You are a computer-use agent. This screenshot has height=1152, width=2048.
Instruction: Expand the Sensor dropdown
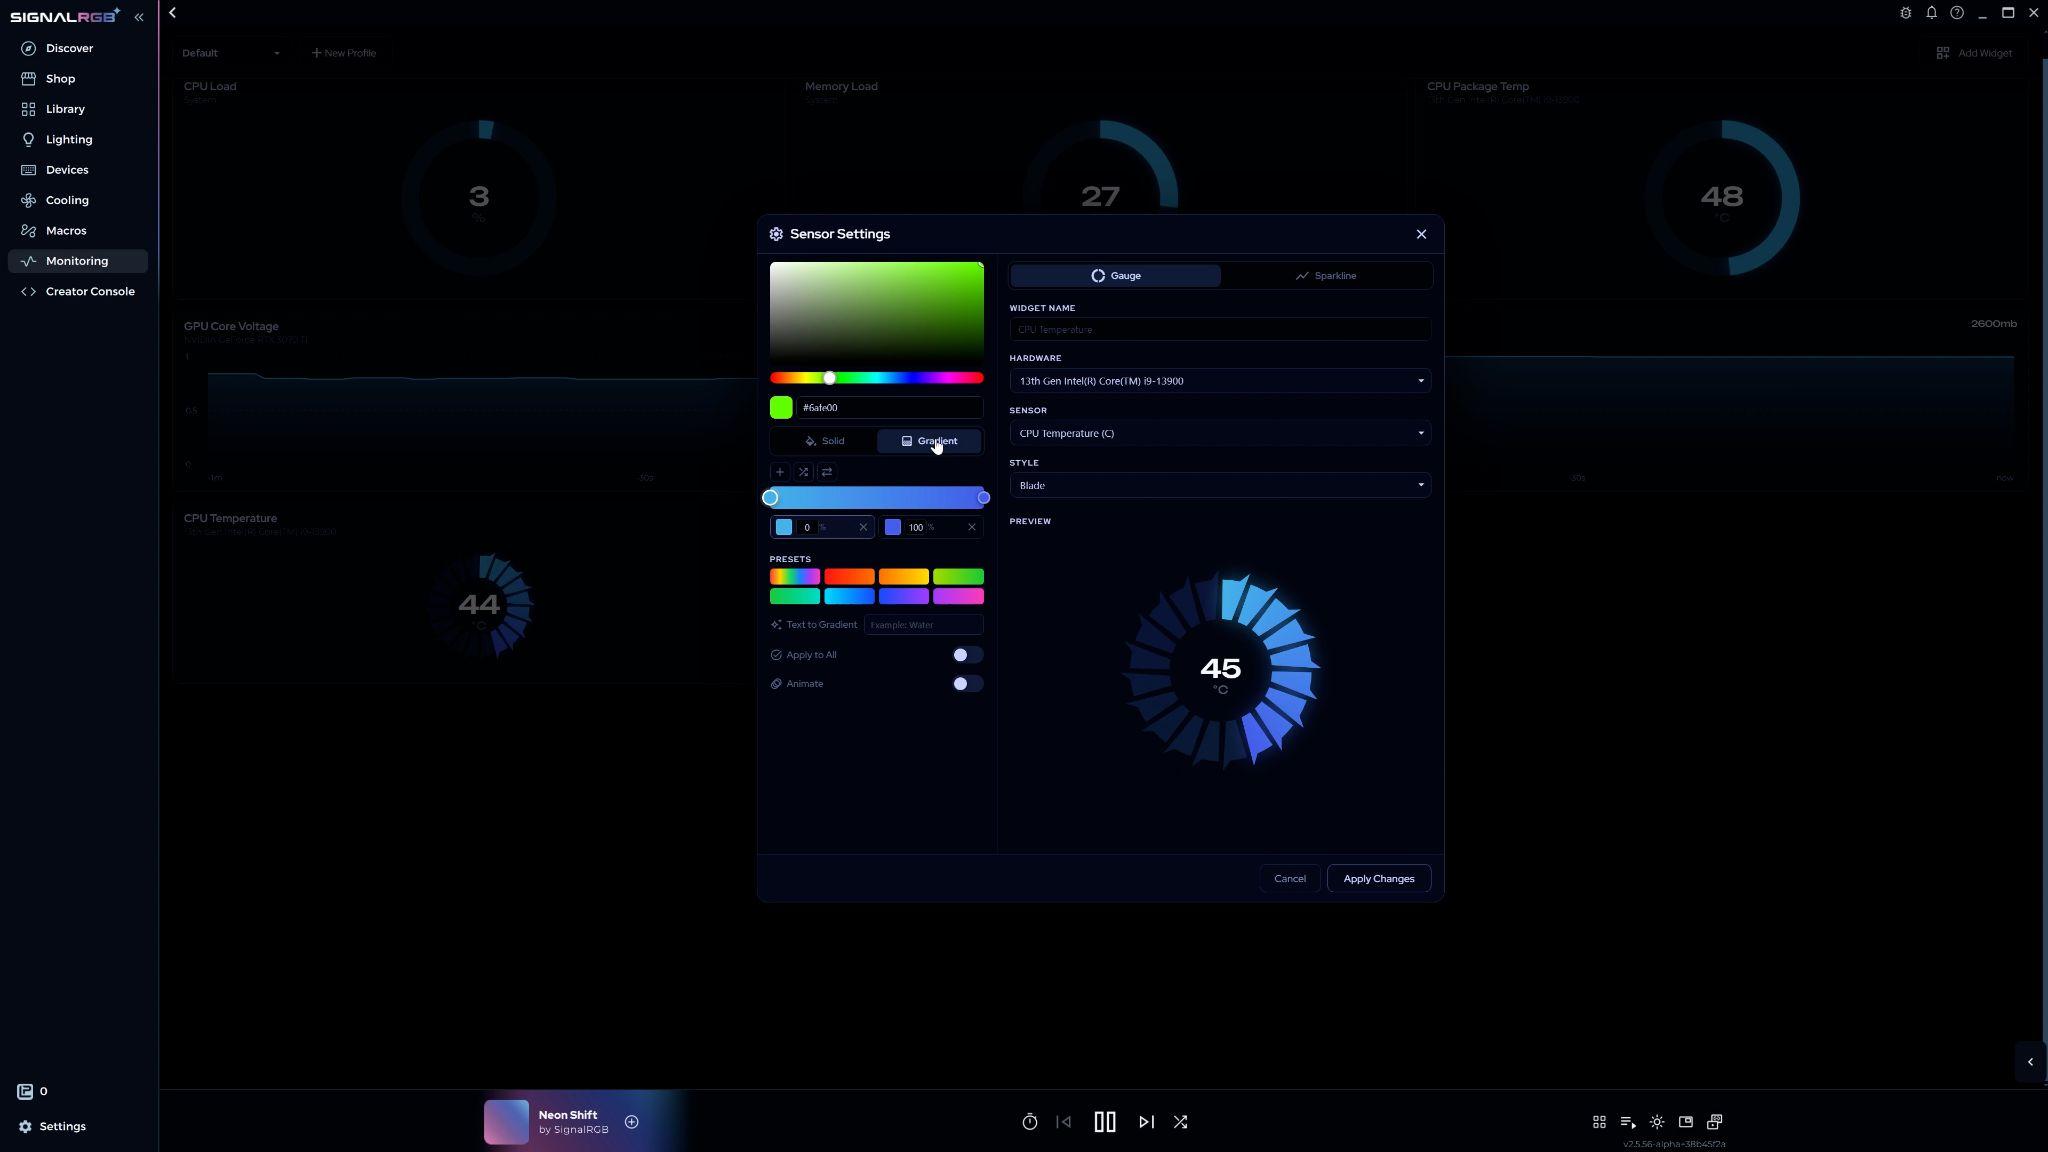coord(1220,433)
